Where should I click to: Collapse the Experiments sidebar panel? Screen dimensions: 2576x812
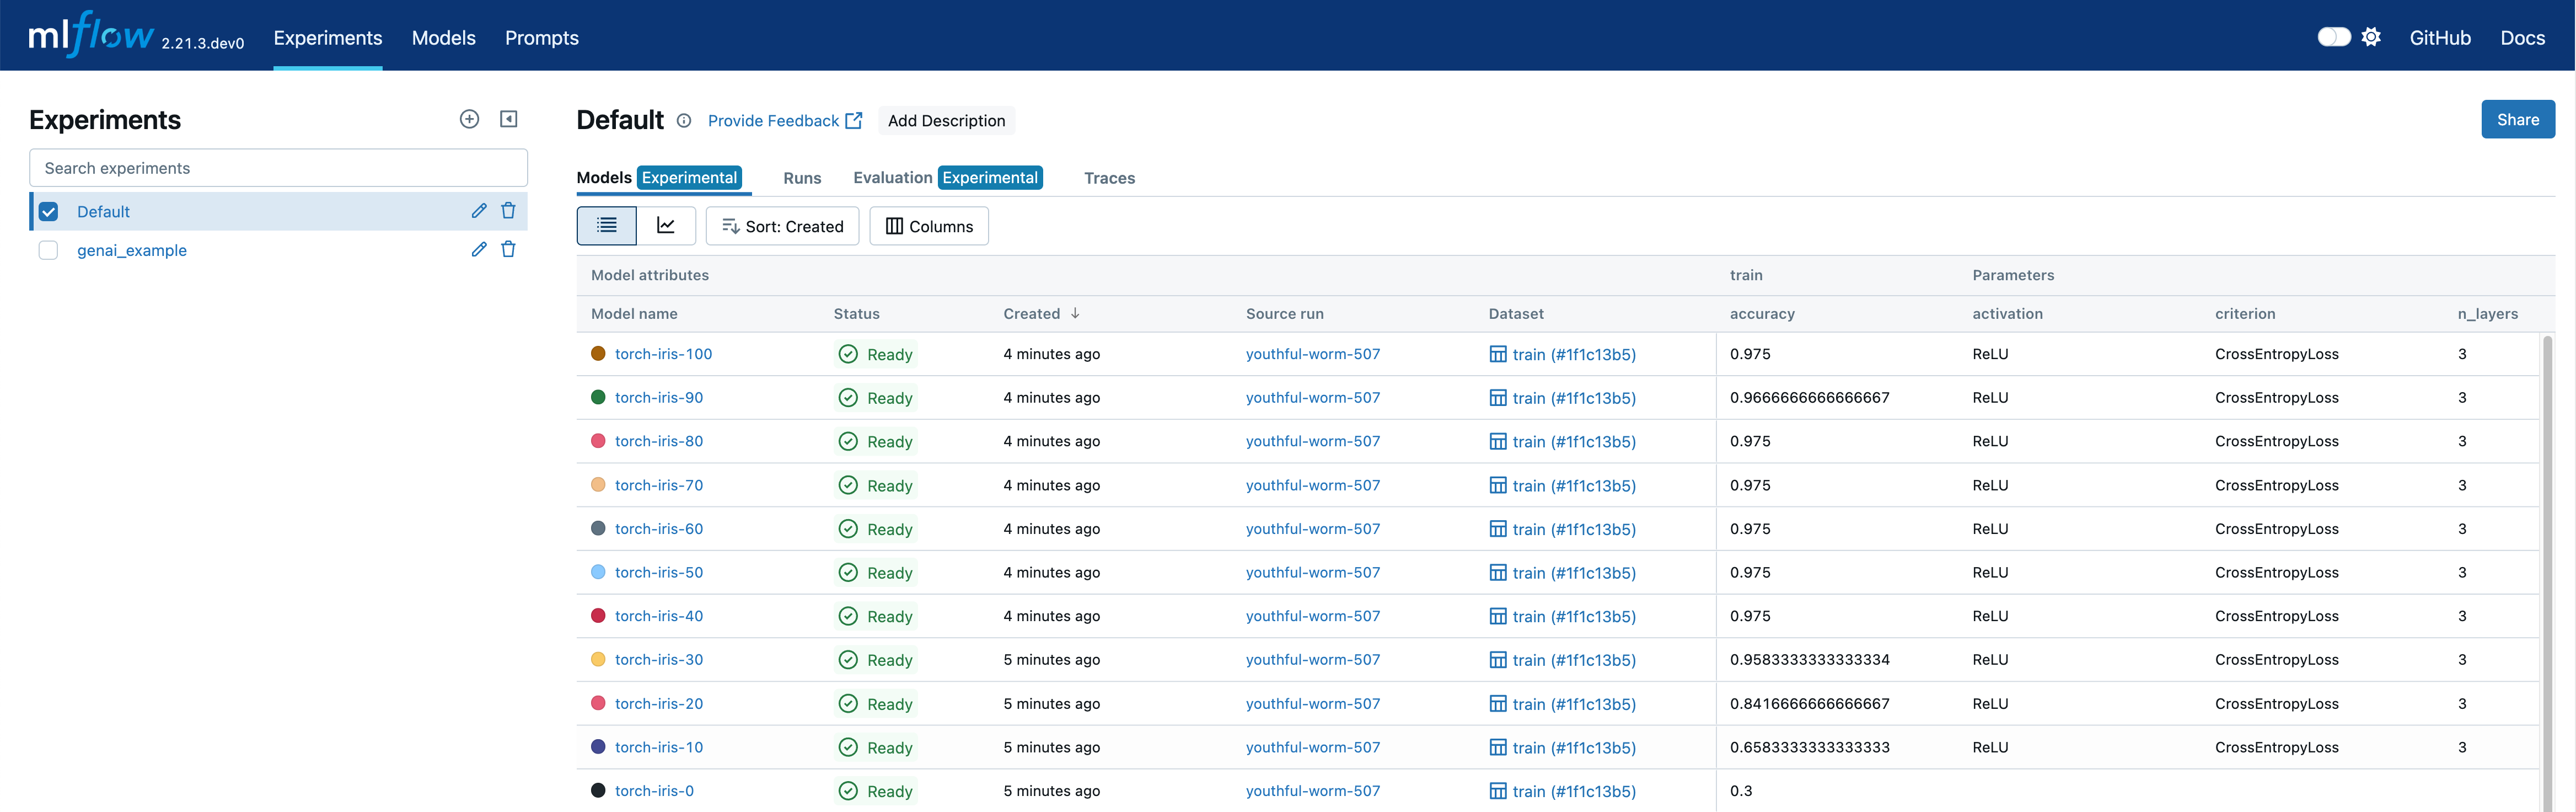click(x=509, y=118)
